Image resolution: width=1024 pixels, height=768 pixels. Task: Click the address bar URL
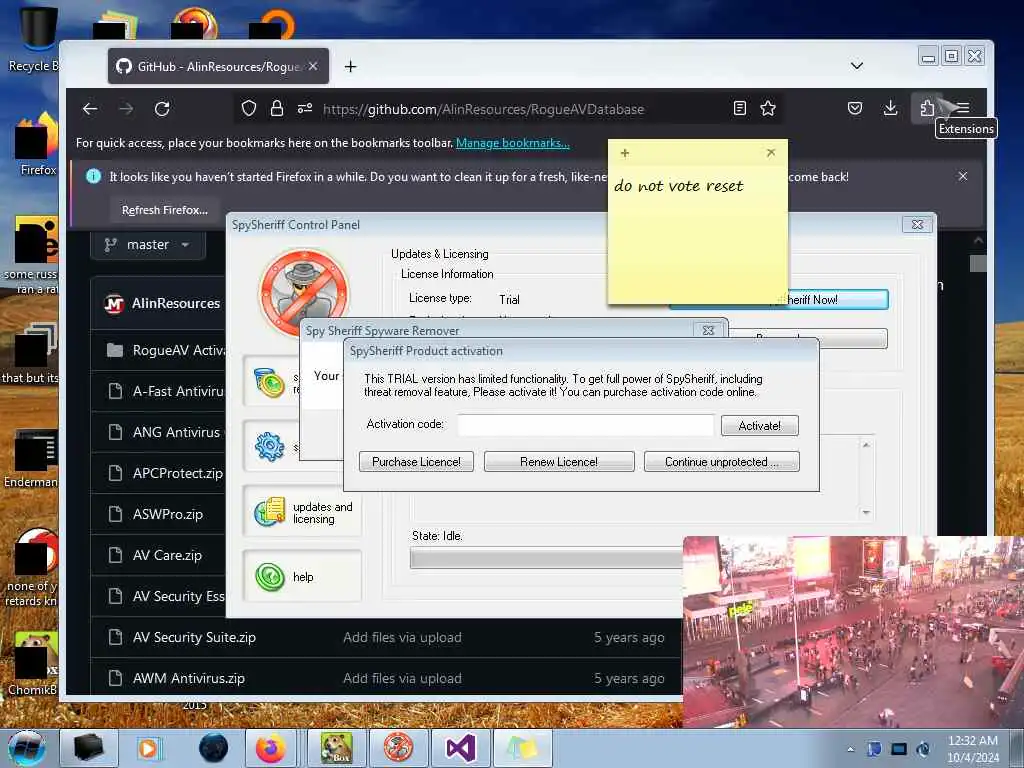coord(483,109)
